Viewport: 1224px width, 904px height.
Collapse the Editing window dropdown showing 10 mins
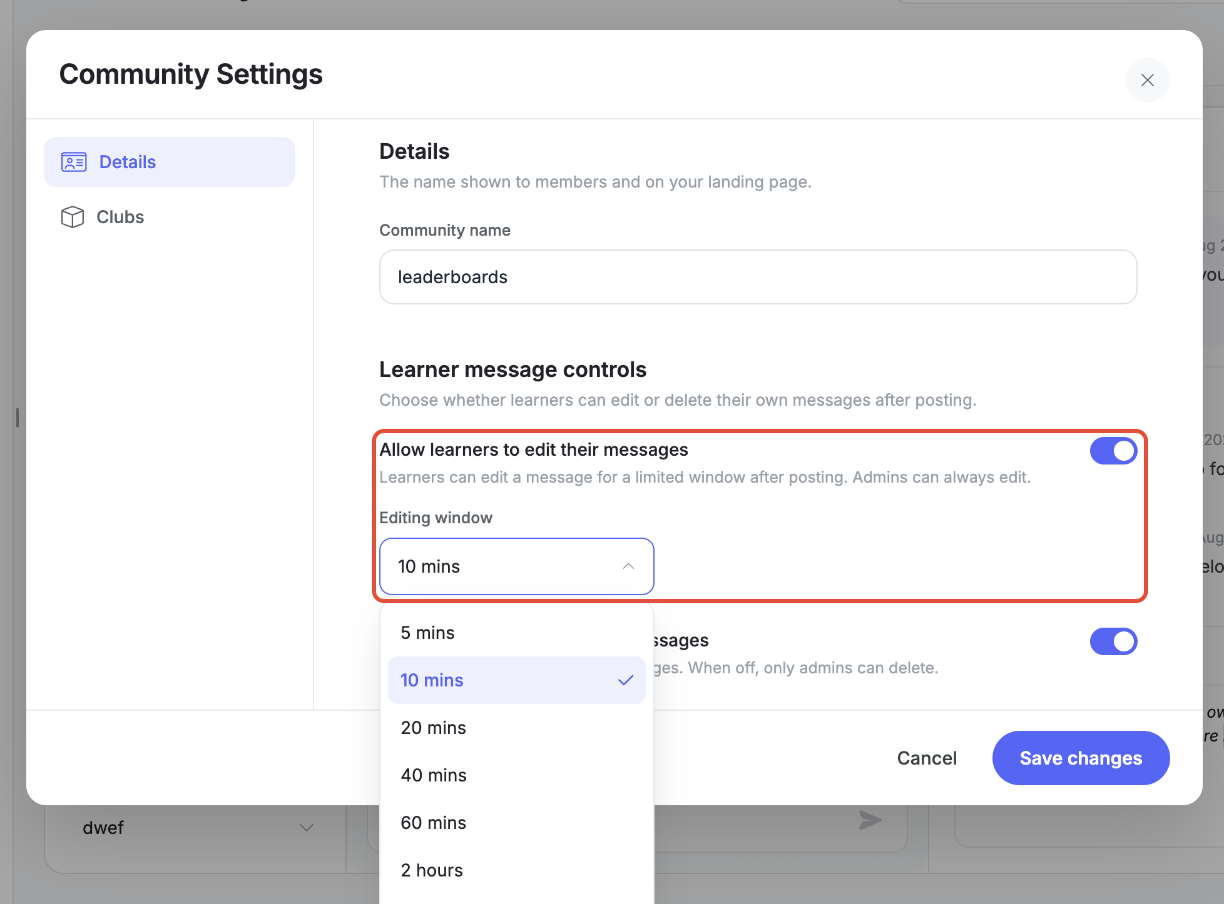tap(516, 566)
